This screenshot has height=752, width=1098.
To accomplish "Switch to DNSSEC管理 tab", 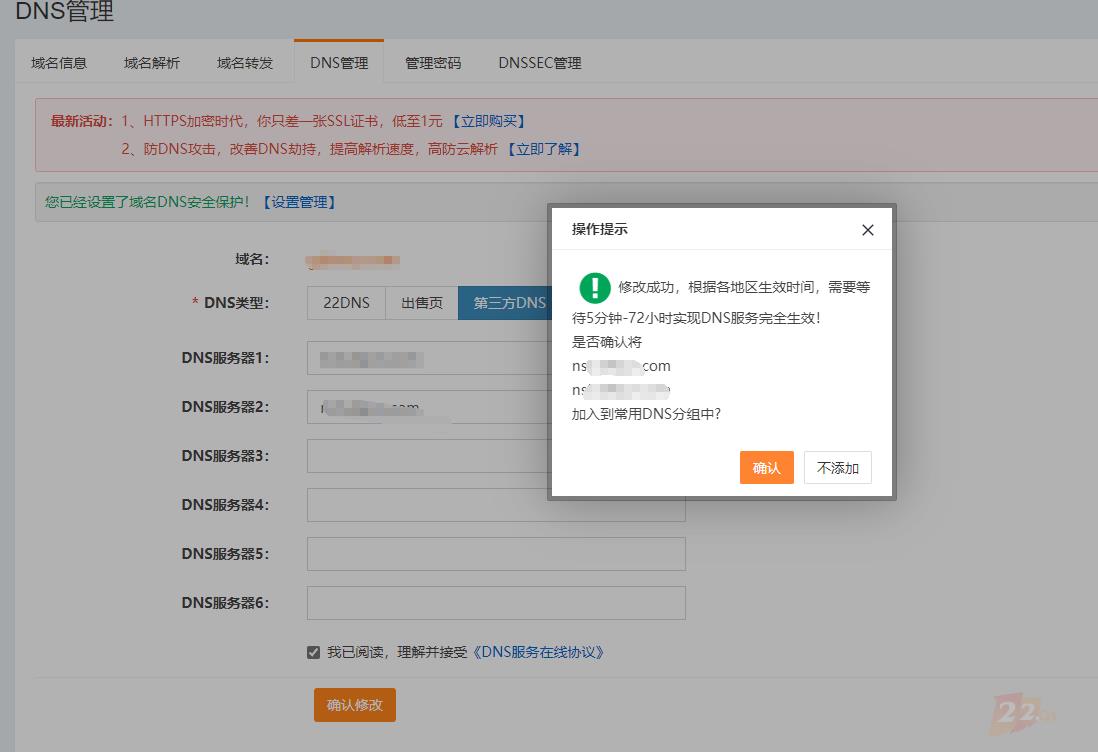I will [x=539, y=63].
